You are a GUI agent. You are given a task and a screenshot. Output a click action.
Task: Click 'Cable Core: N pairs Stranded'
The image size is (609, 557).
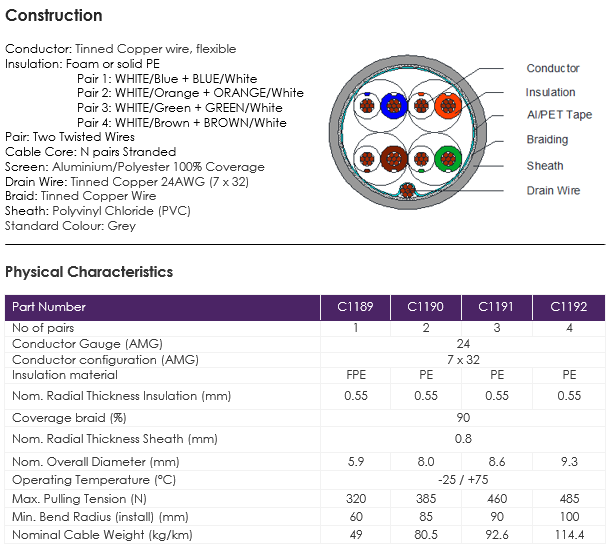(x=90, y=152)
